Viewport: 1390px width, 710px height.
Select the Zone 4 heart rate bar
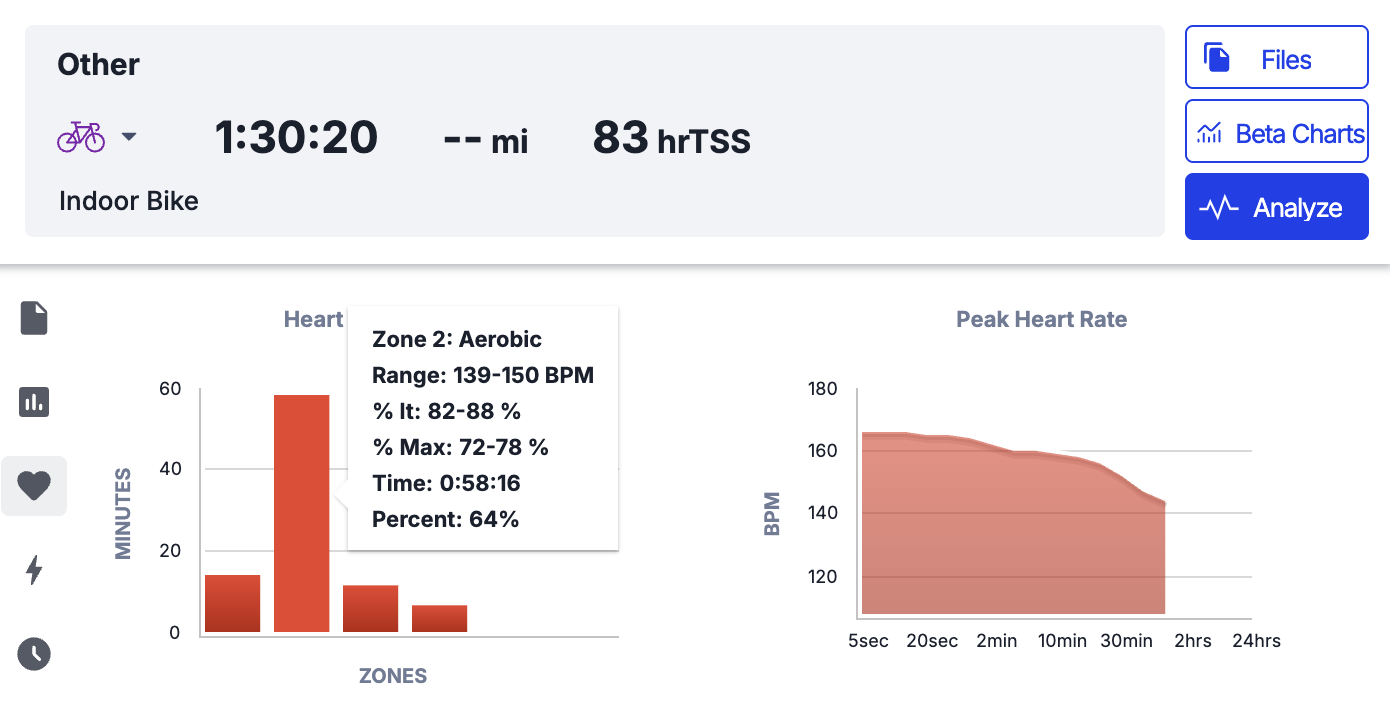point(439,618)
